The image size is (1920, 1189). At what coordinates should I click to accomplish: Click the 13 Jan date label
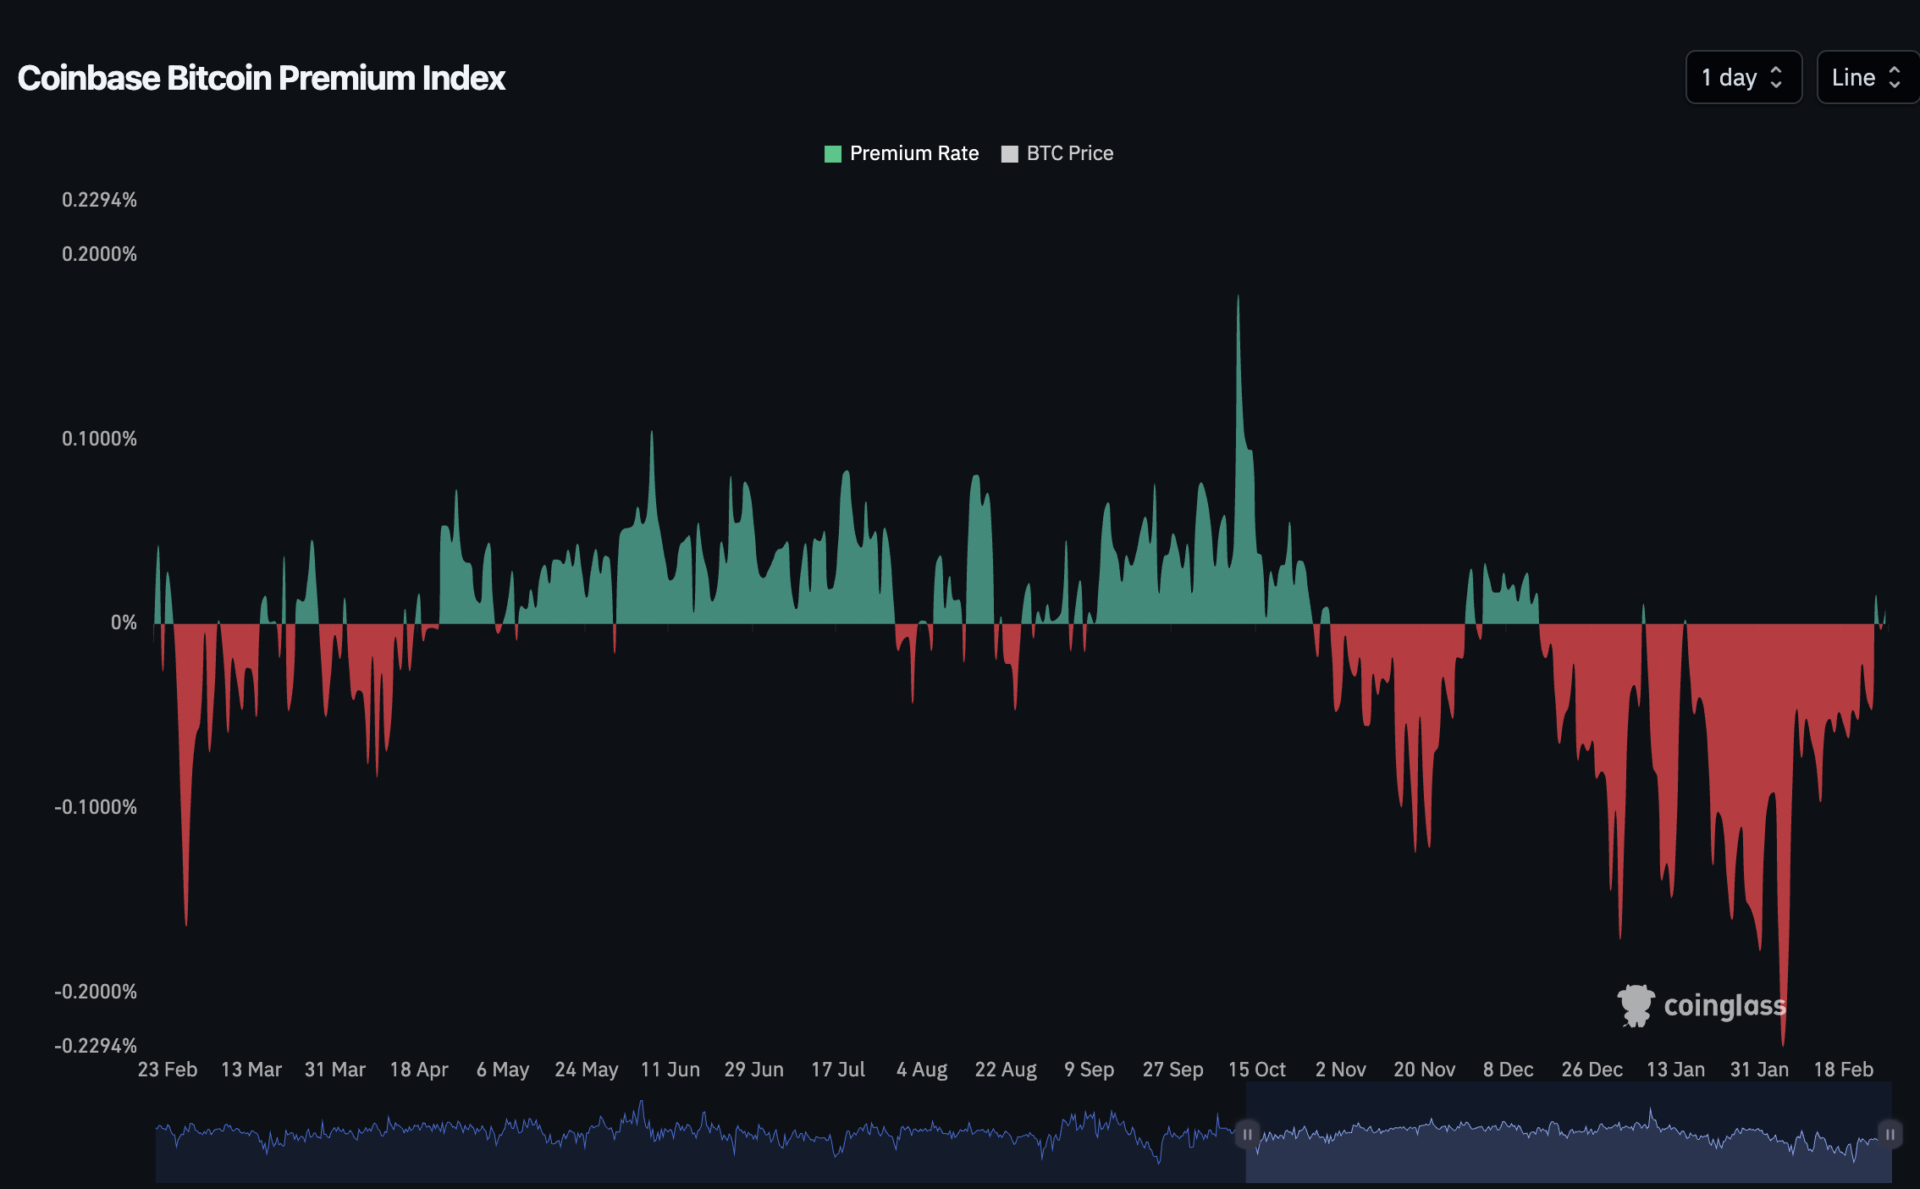(1676, 1070)
